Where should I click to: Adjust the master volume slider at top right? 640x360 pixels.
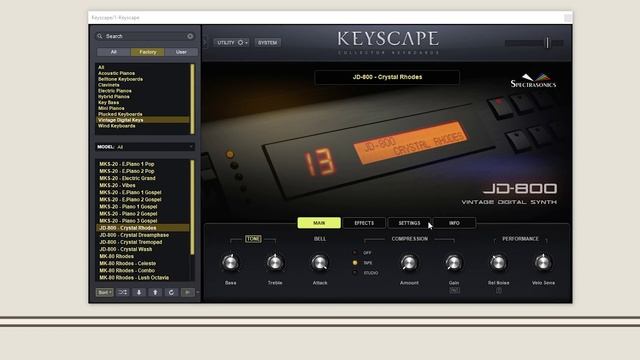click(535, 42)
